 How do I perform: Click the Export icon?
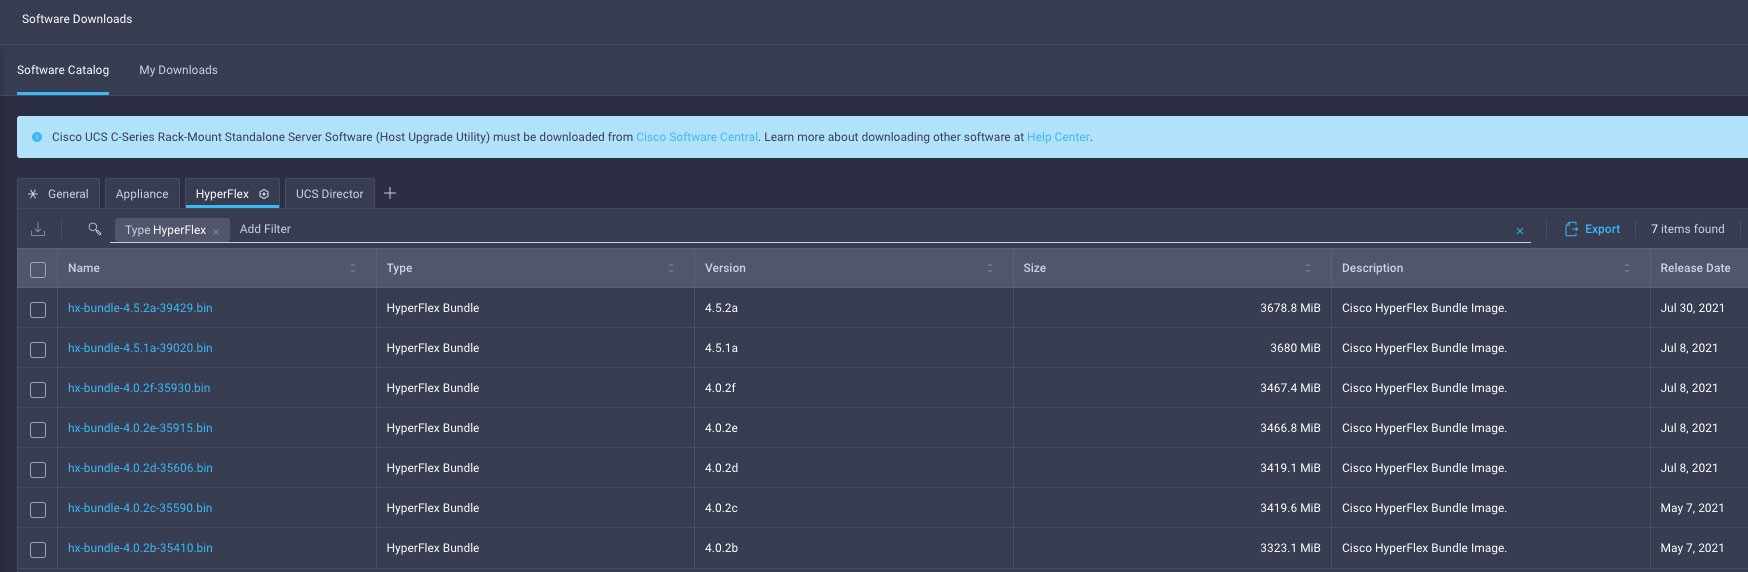point(1571,229)
